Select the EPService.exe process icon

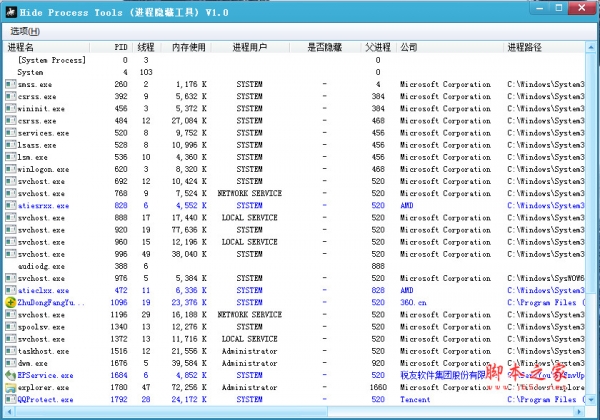tap(11, 375)
